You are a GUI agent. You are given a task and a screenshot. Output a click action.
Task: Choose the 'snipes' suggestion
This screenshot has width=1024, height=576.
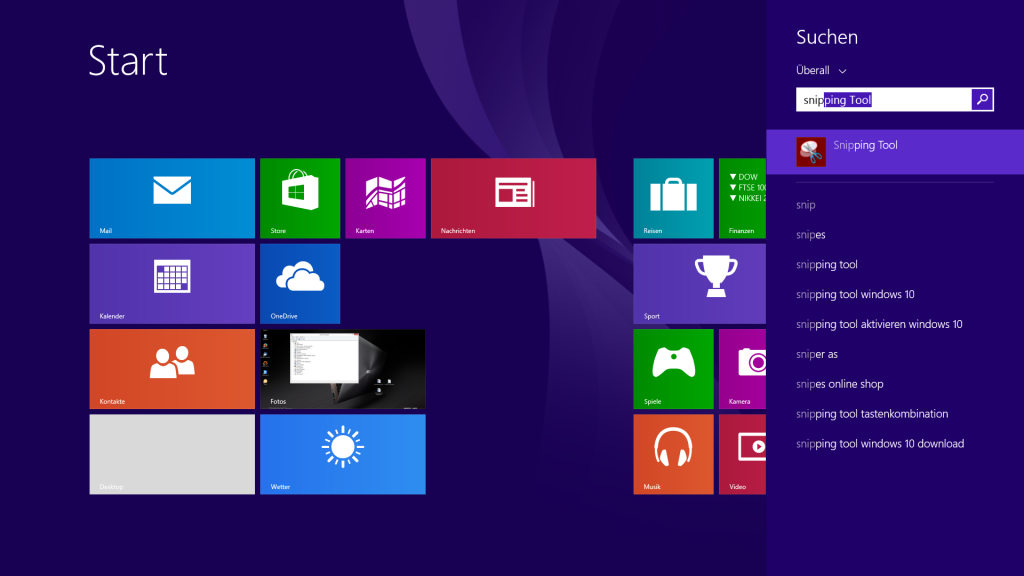[810, 234]
